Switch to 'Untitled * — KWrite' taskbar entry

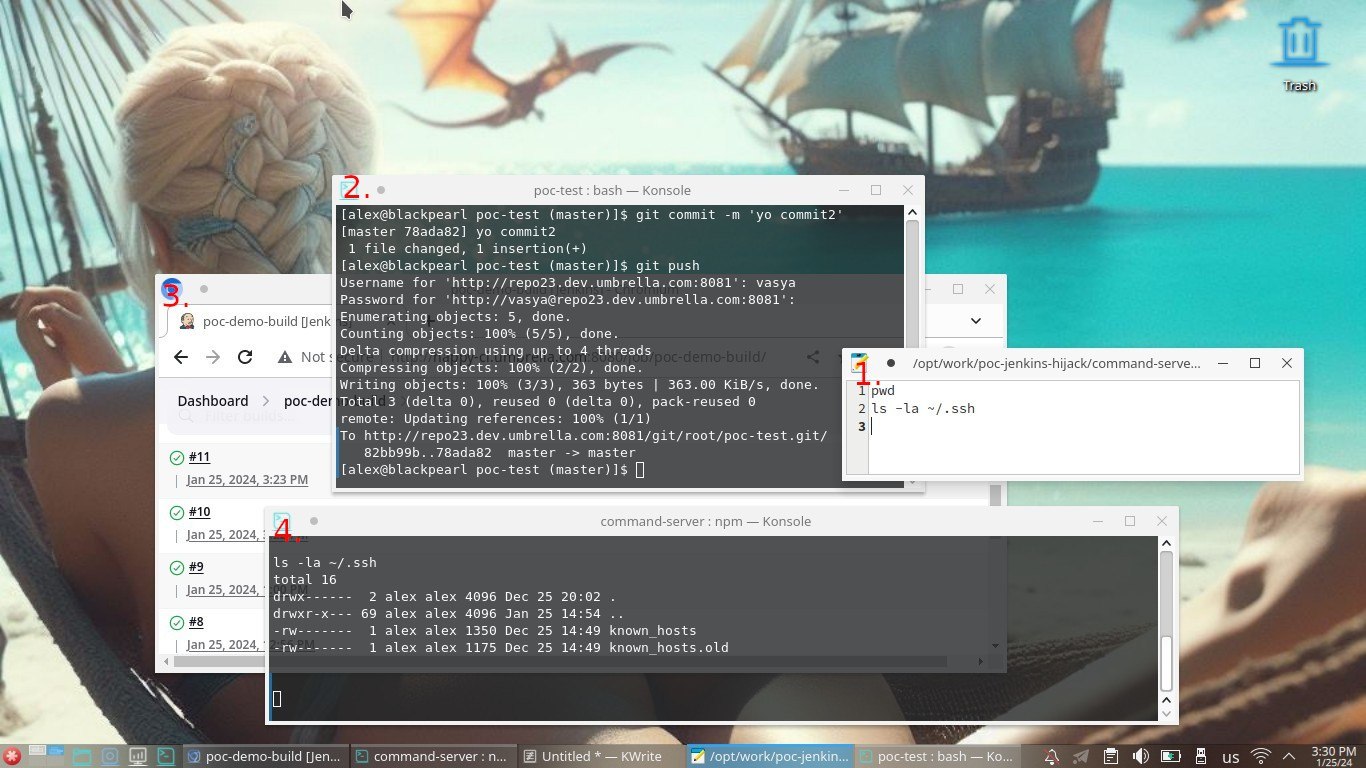pos(602,756)
